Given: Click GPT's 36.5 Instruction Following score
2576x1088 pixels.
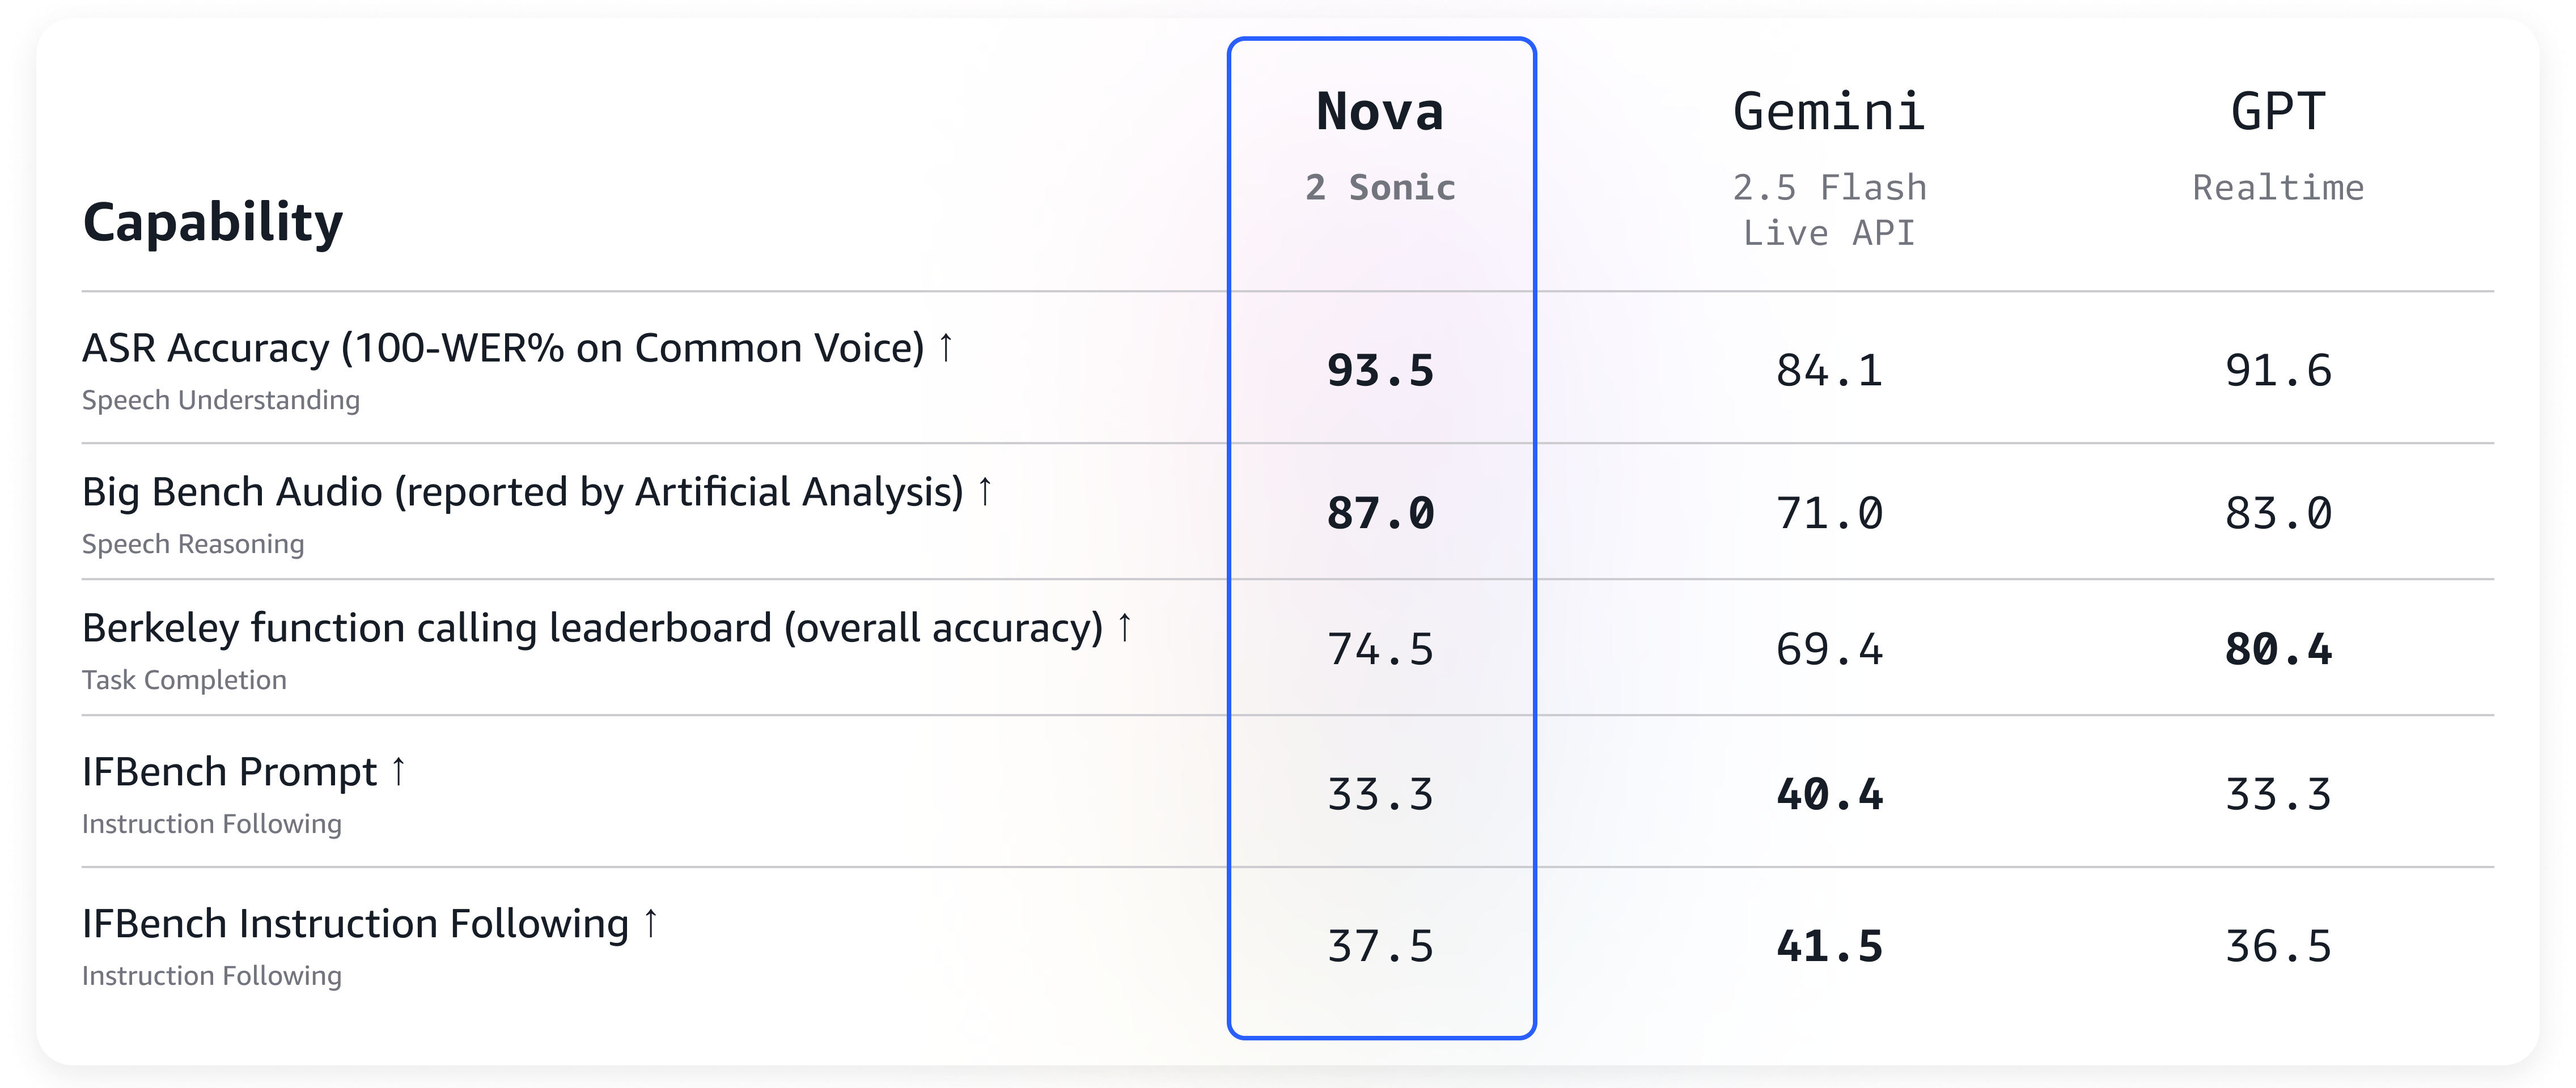Looking at the screenshot, I should (x=2278, y=947).
